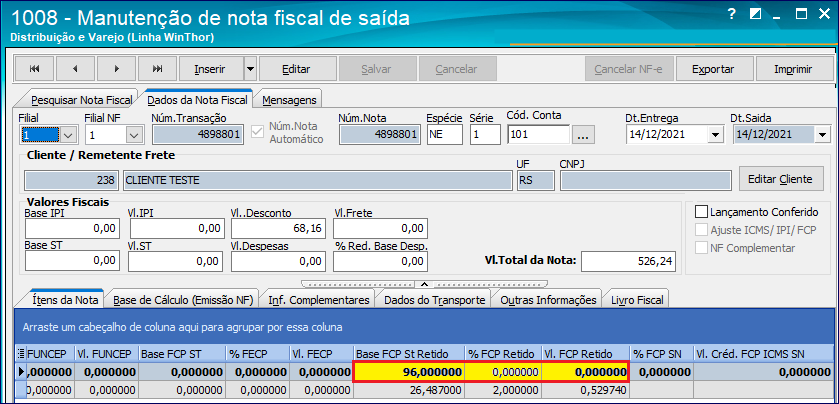
Task: Click the Salvar button
Action: [x=376, y=69]
